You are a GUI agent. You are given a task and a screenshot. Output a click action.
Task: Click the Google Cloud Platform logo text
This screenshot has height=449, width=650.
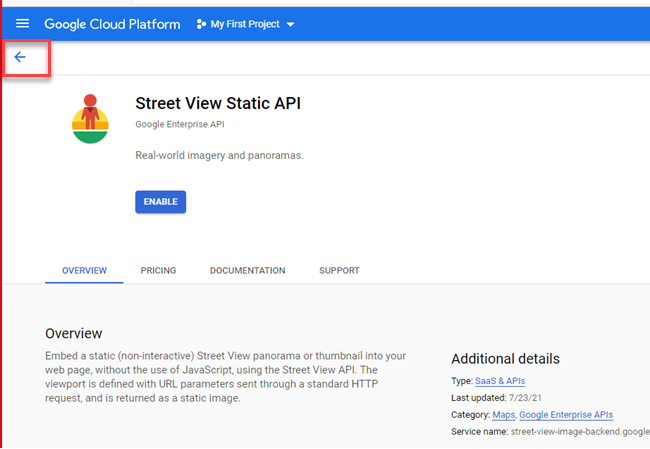(x=112, y=24)
